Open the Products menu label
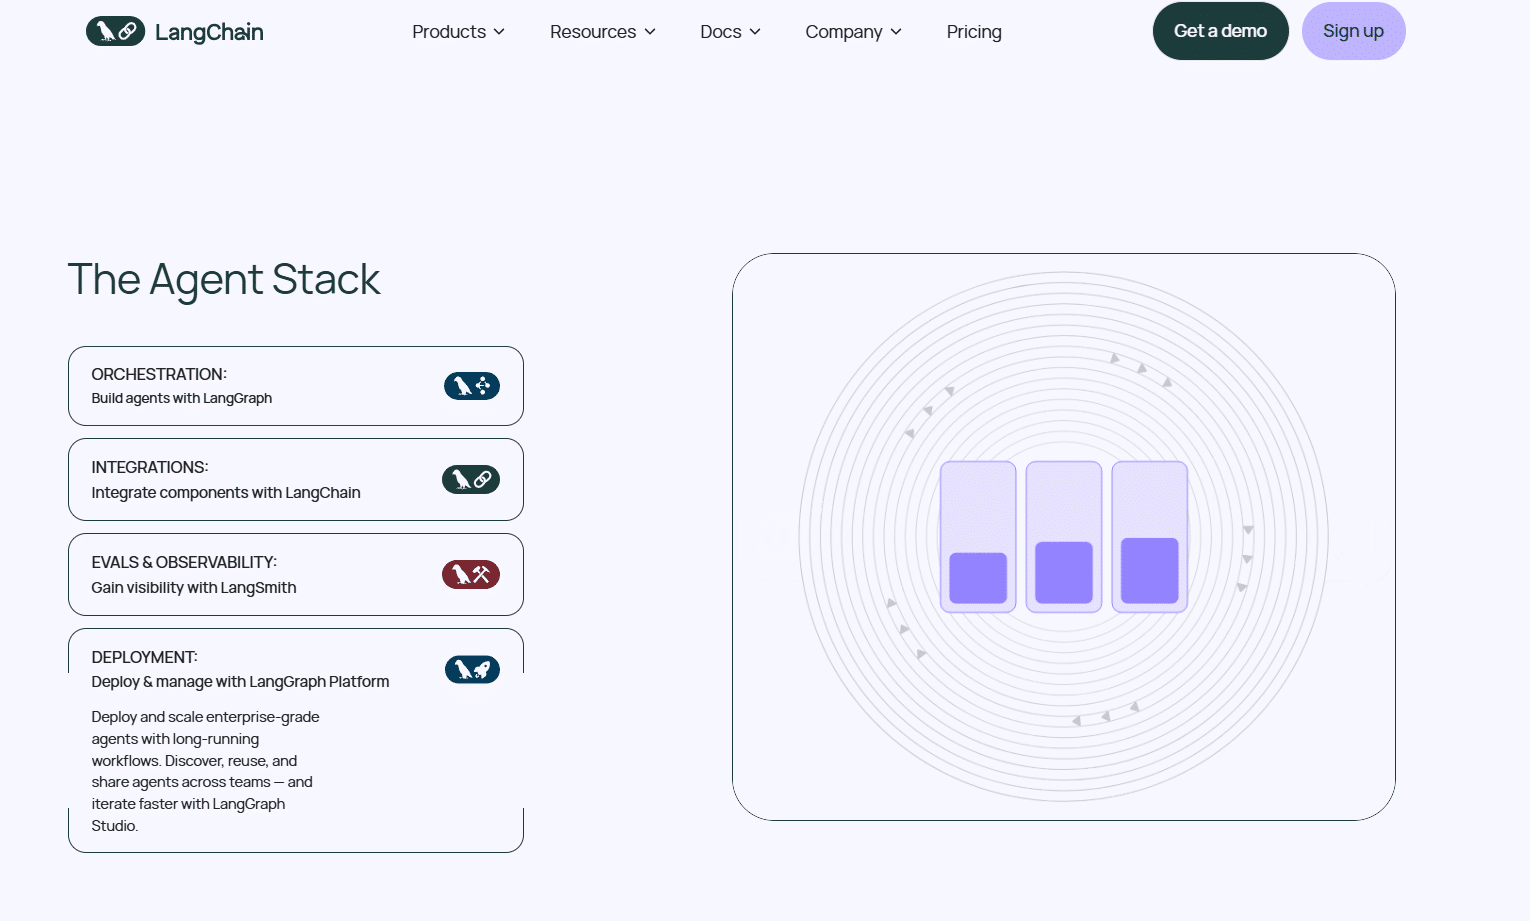The height and width of the screenshot is (921, 1530). [449, 32]
